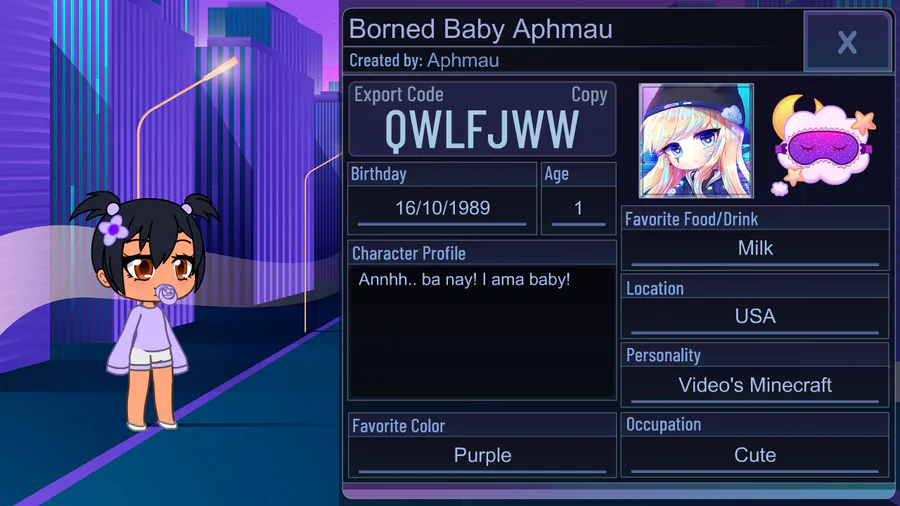
Task: Click the purple flower hair accessory
Action: click(x=113, y=229)
